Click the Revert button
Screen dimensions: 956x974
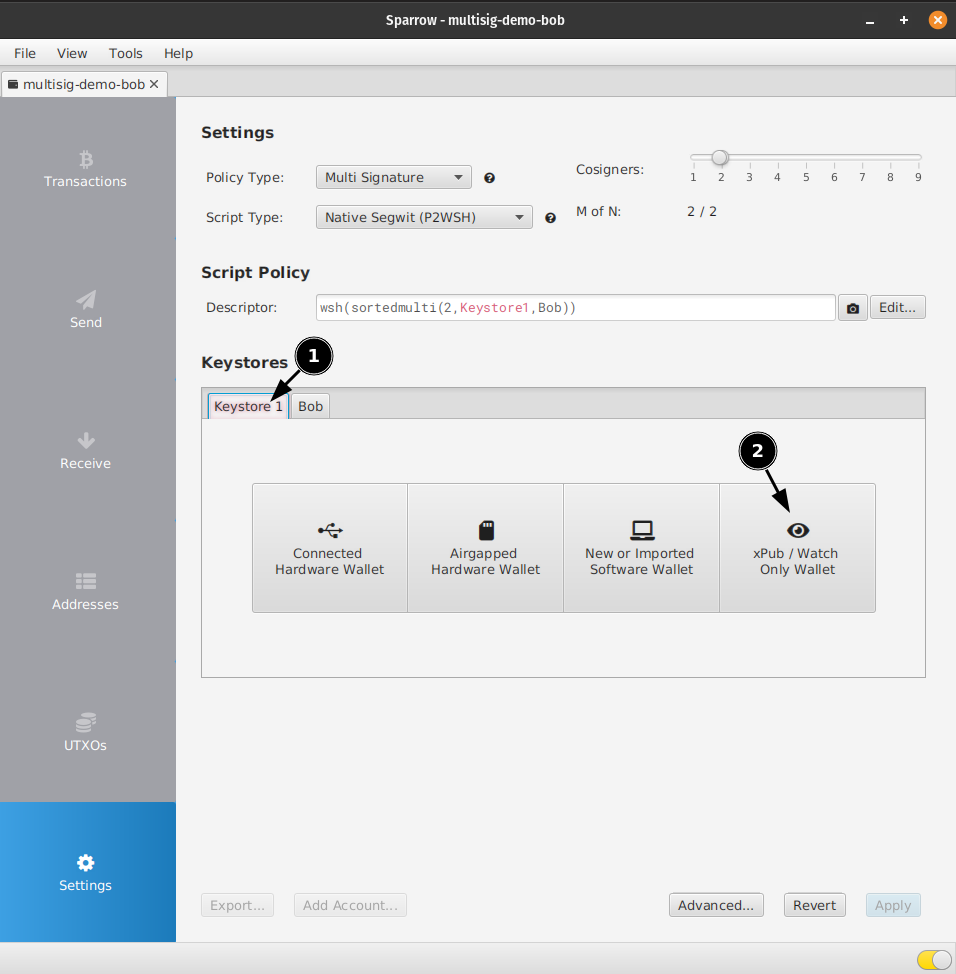point(814,905)
